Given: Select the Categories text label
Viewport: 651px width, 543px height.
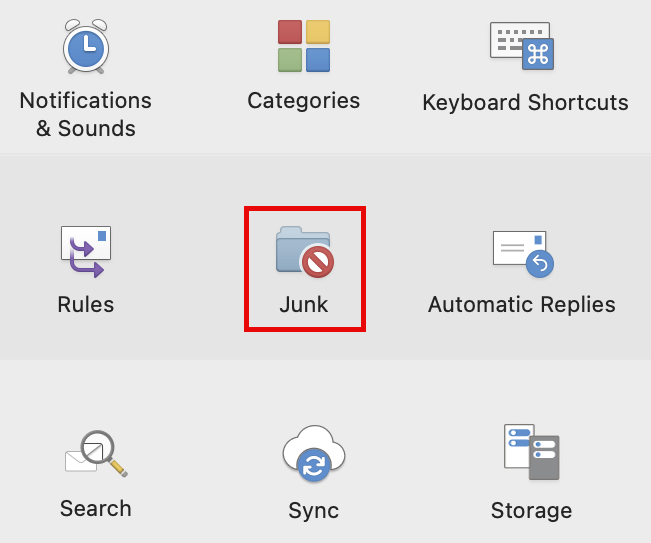Looking at the screenshot, I should [x=304, y=101].
